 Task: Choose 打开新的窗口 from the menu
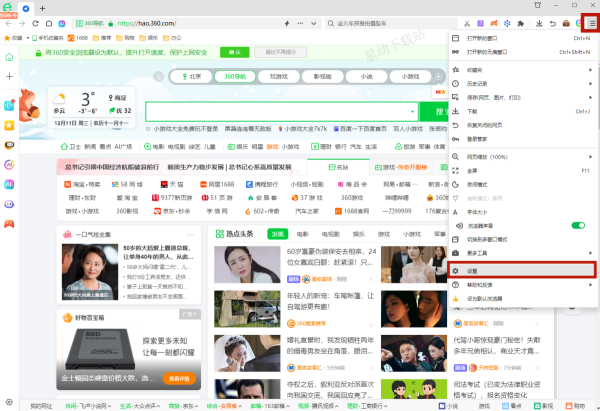[x=523, y=38]
